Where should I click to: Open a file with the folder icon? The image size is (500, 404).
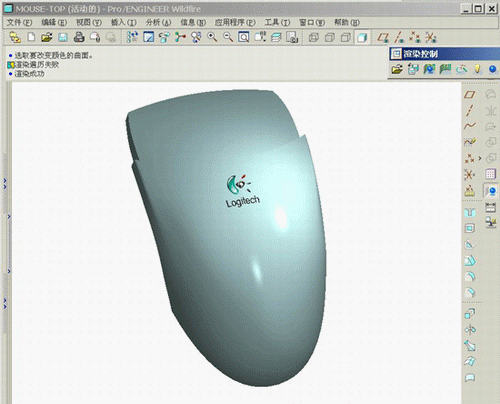tap(47, 37)
